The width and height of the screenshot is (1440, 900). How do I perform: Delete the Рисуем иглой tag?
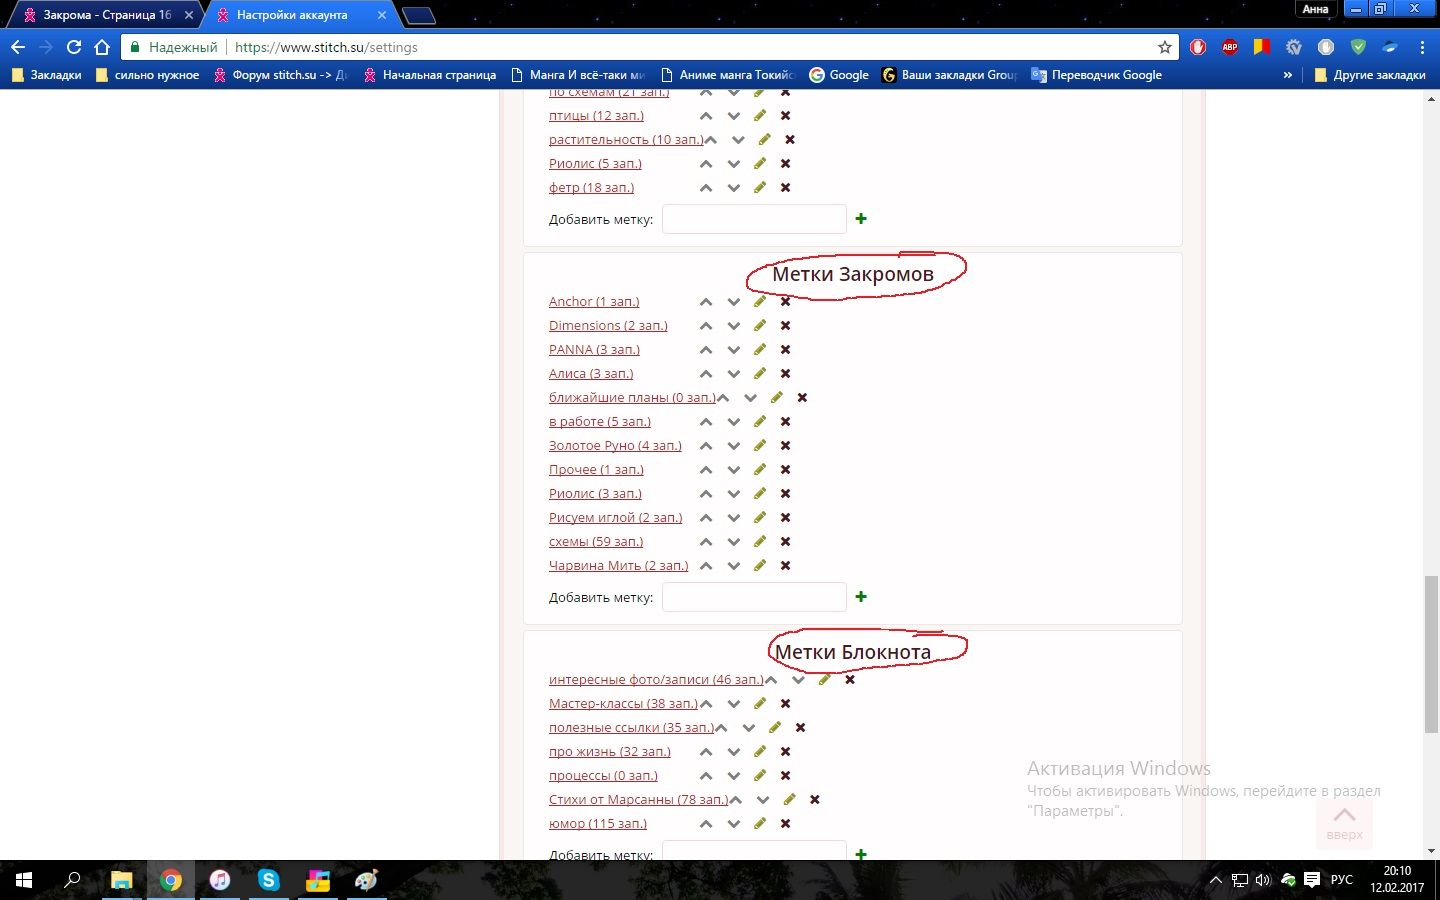(785, 518)
